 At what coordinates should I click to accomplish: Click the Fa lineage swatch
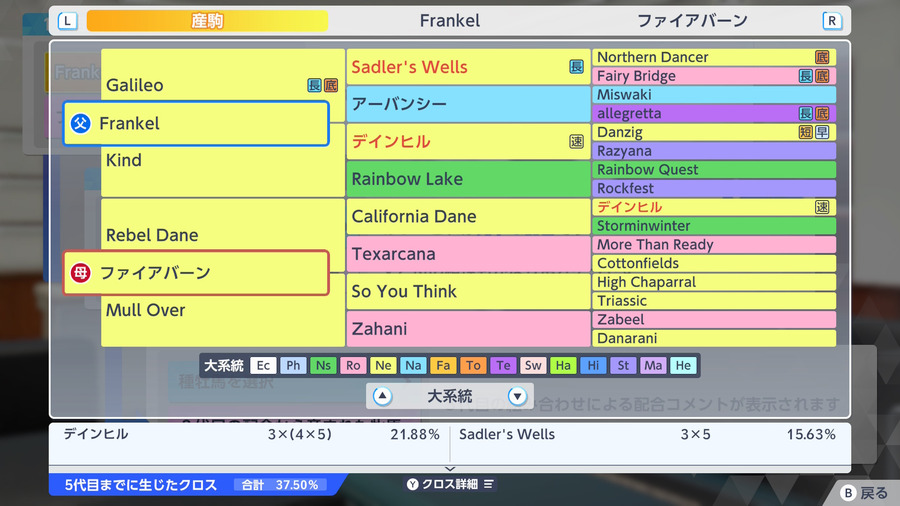pos(443,365)
